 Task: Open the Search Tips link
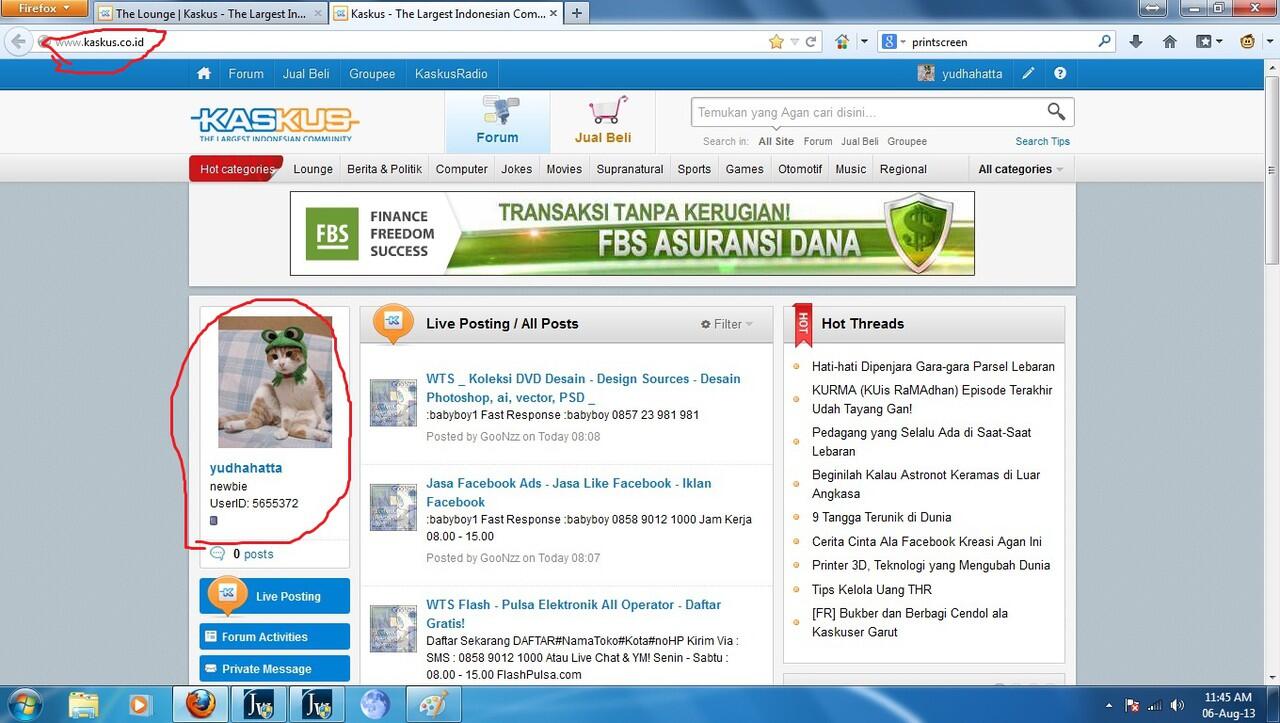click(x=1042, y=142)
